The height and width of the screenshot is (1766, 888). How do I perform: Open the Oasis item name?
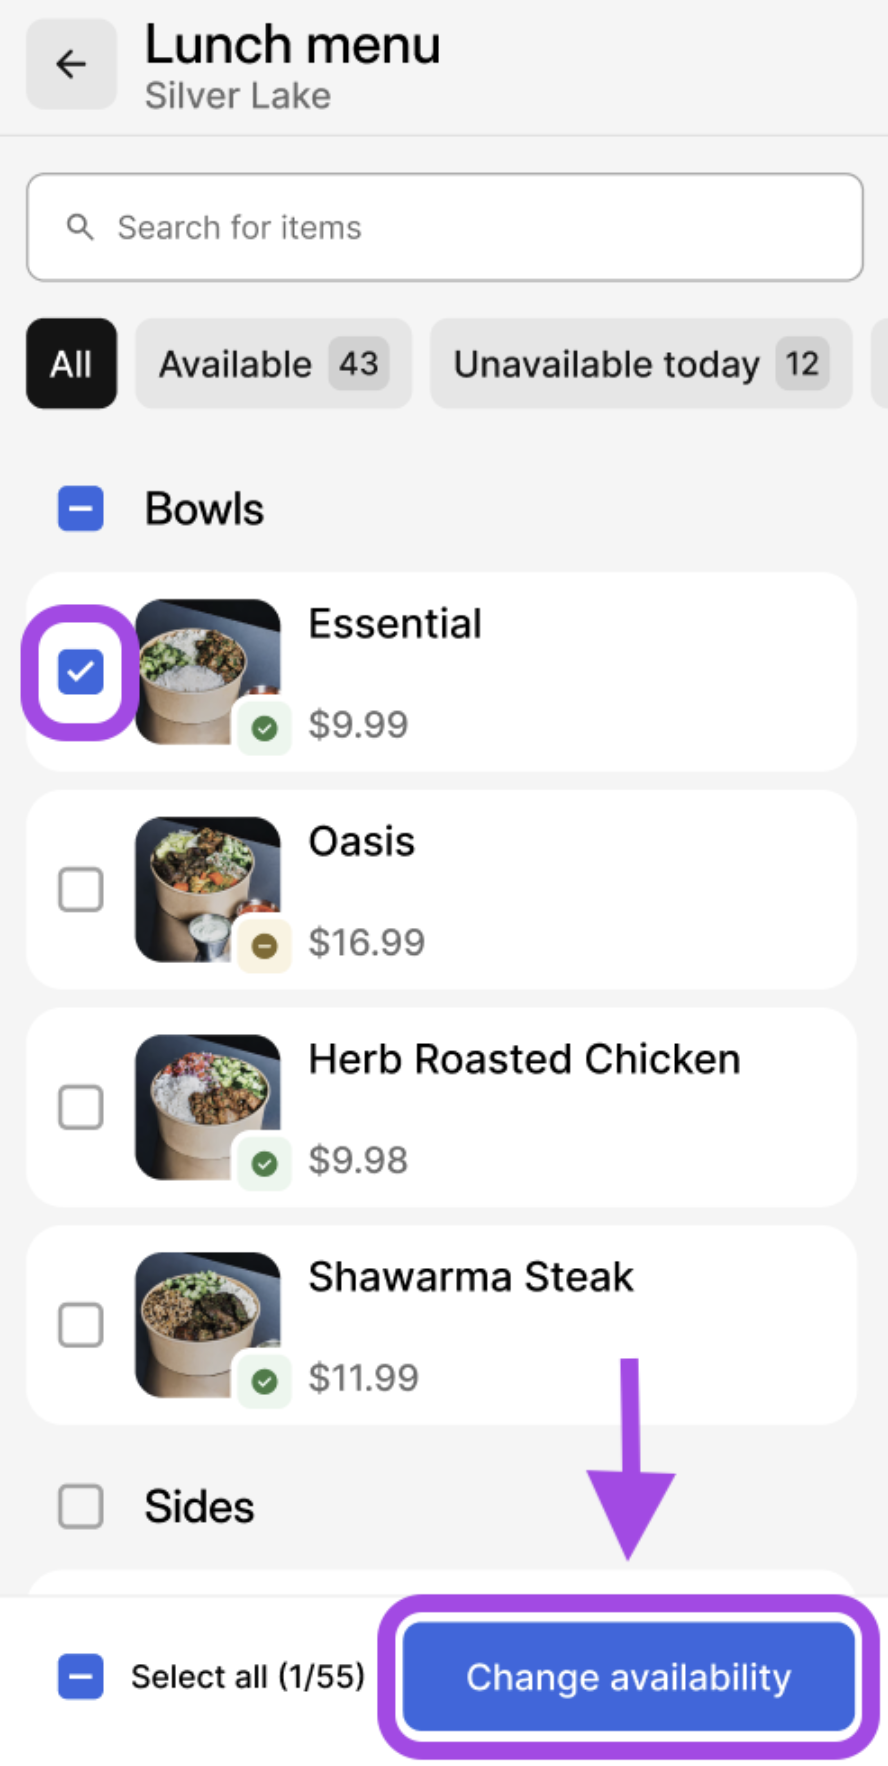[361, 842]
